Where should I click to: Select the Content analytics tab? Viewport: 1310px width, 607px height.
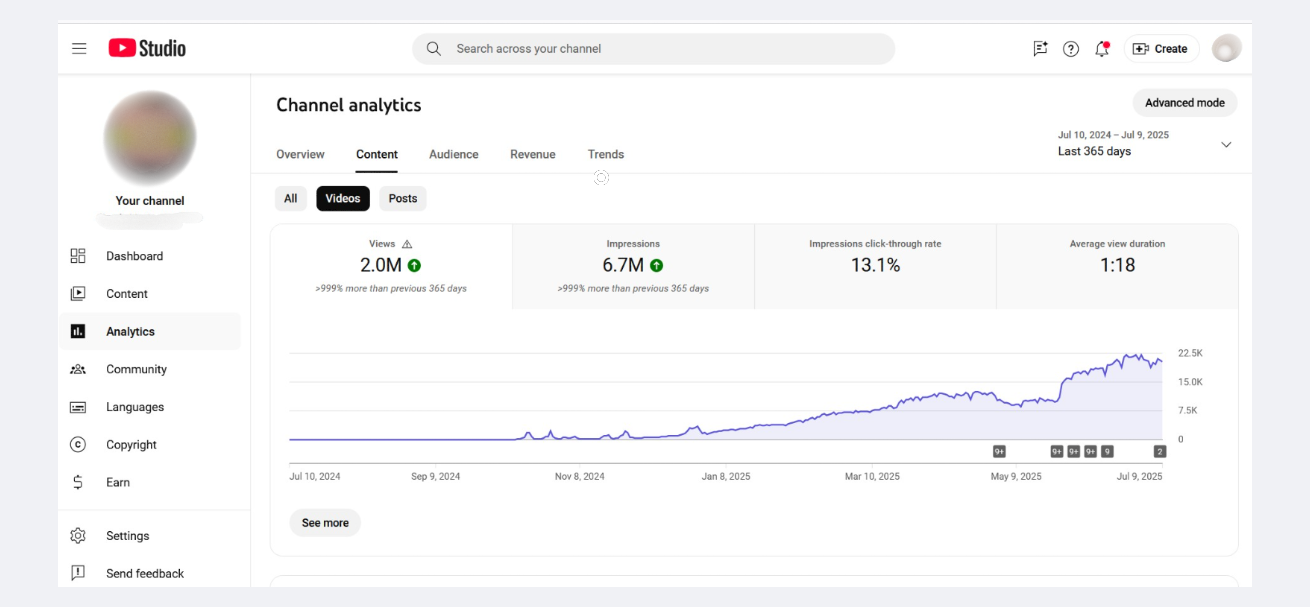tap(377, 154)
